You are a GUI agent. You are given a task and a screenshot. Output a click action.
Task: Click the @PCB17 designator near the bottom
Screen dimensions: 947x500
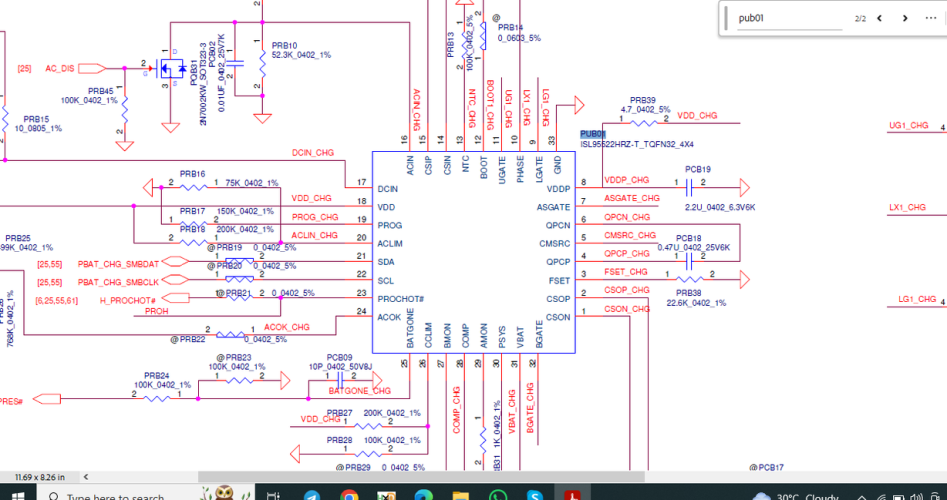[766, 467]
